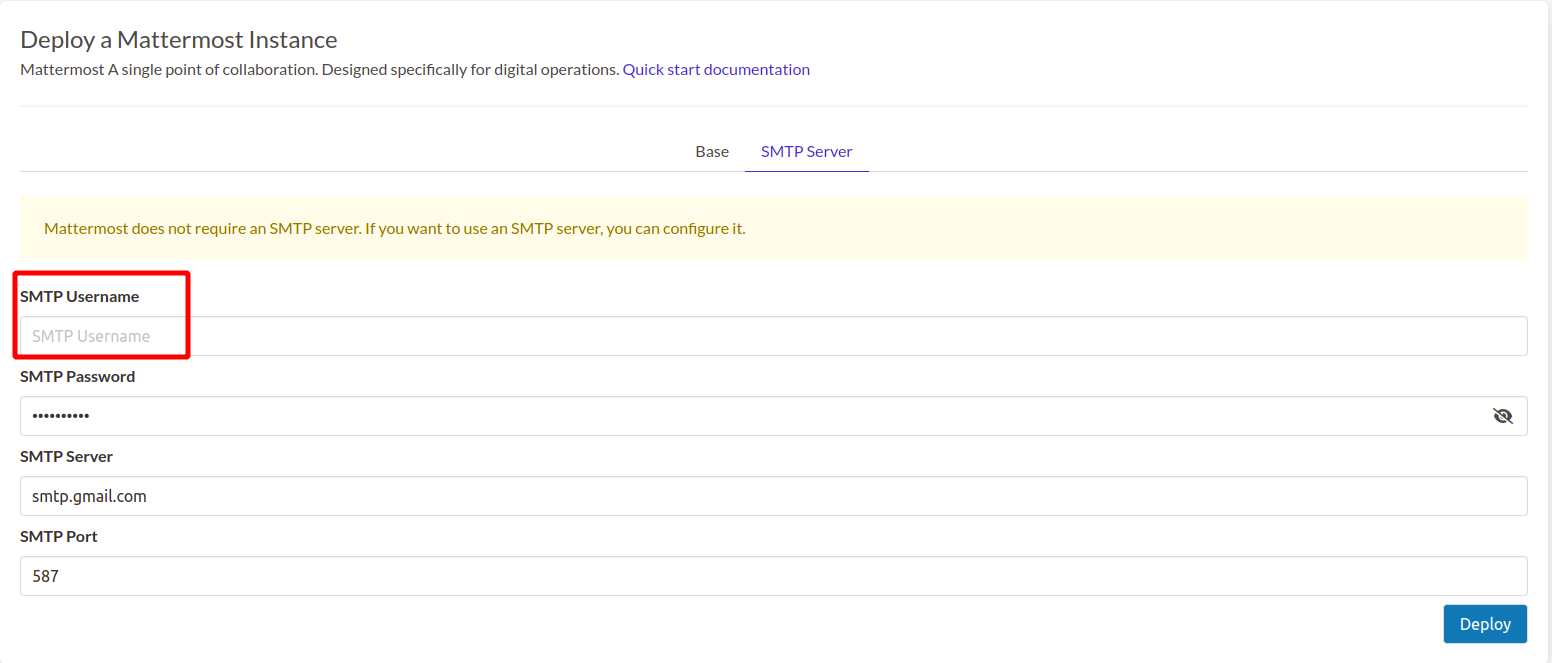
Task: Click the SMTP Port label
Action: point(58,536)
